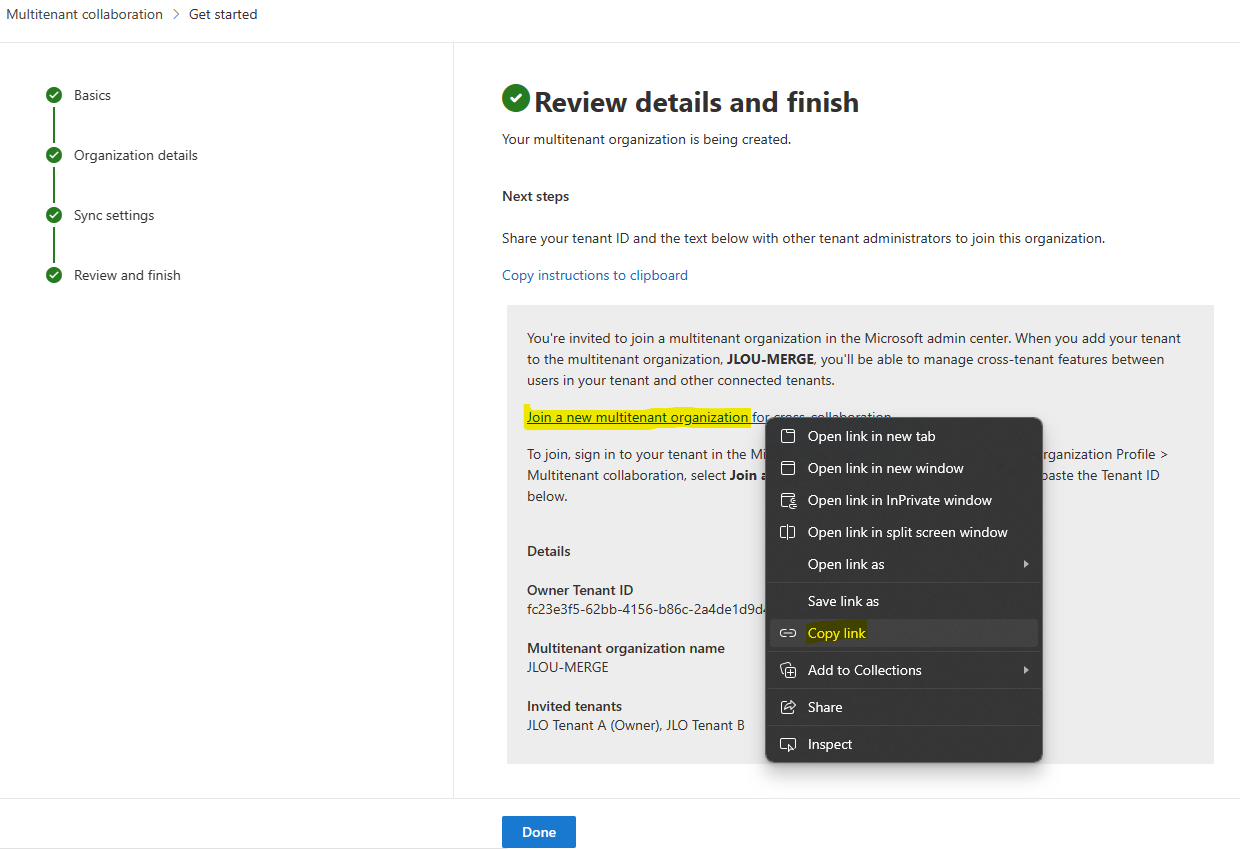This screenshot has height=849, width=1240.
Task: Click the large checkmark next to page heading
Action: [516, 98]
